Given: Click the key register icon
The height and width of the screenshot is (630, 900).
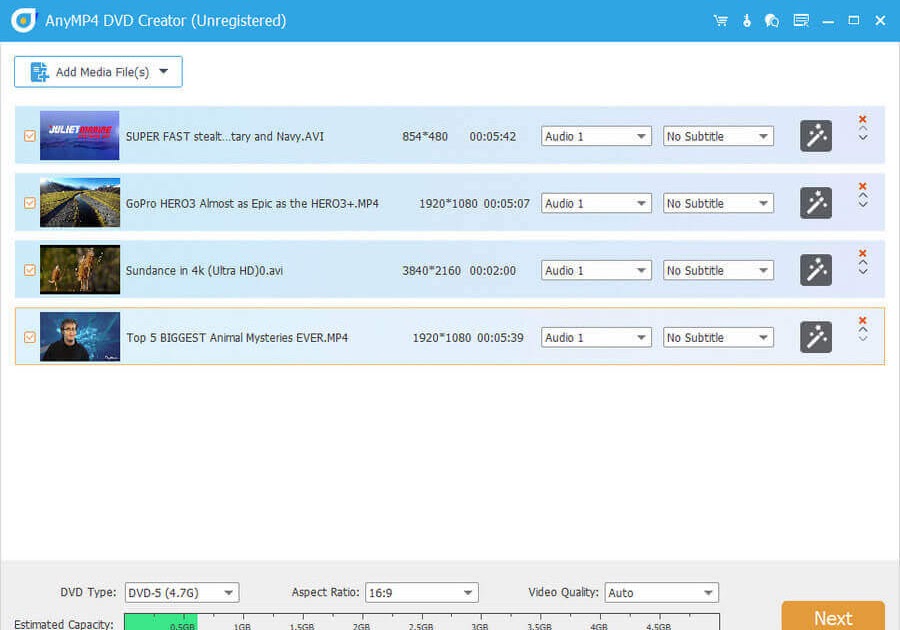Looking at the screenshot, I should 746,20.
